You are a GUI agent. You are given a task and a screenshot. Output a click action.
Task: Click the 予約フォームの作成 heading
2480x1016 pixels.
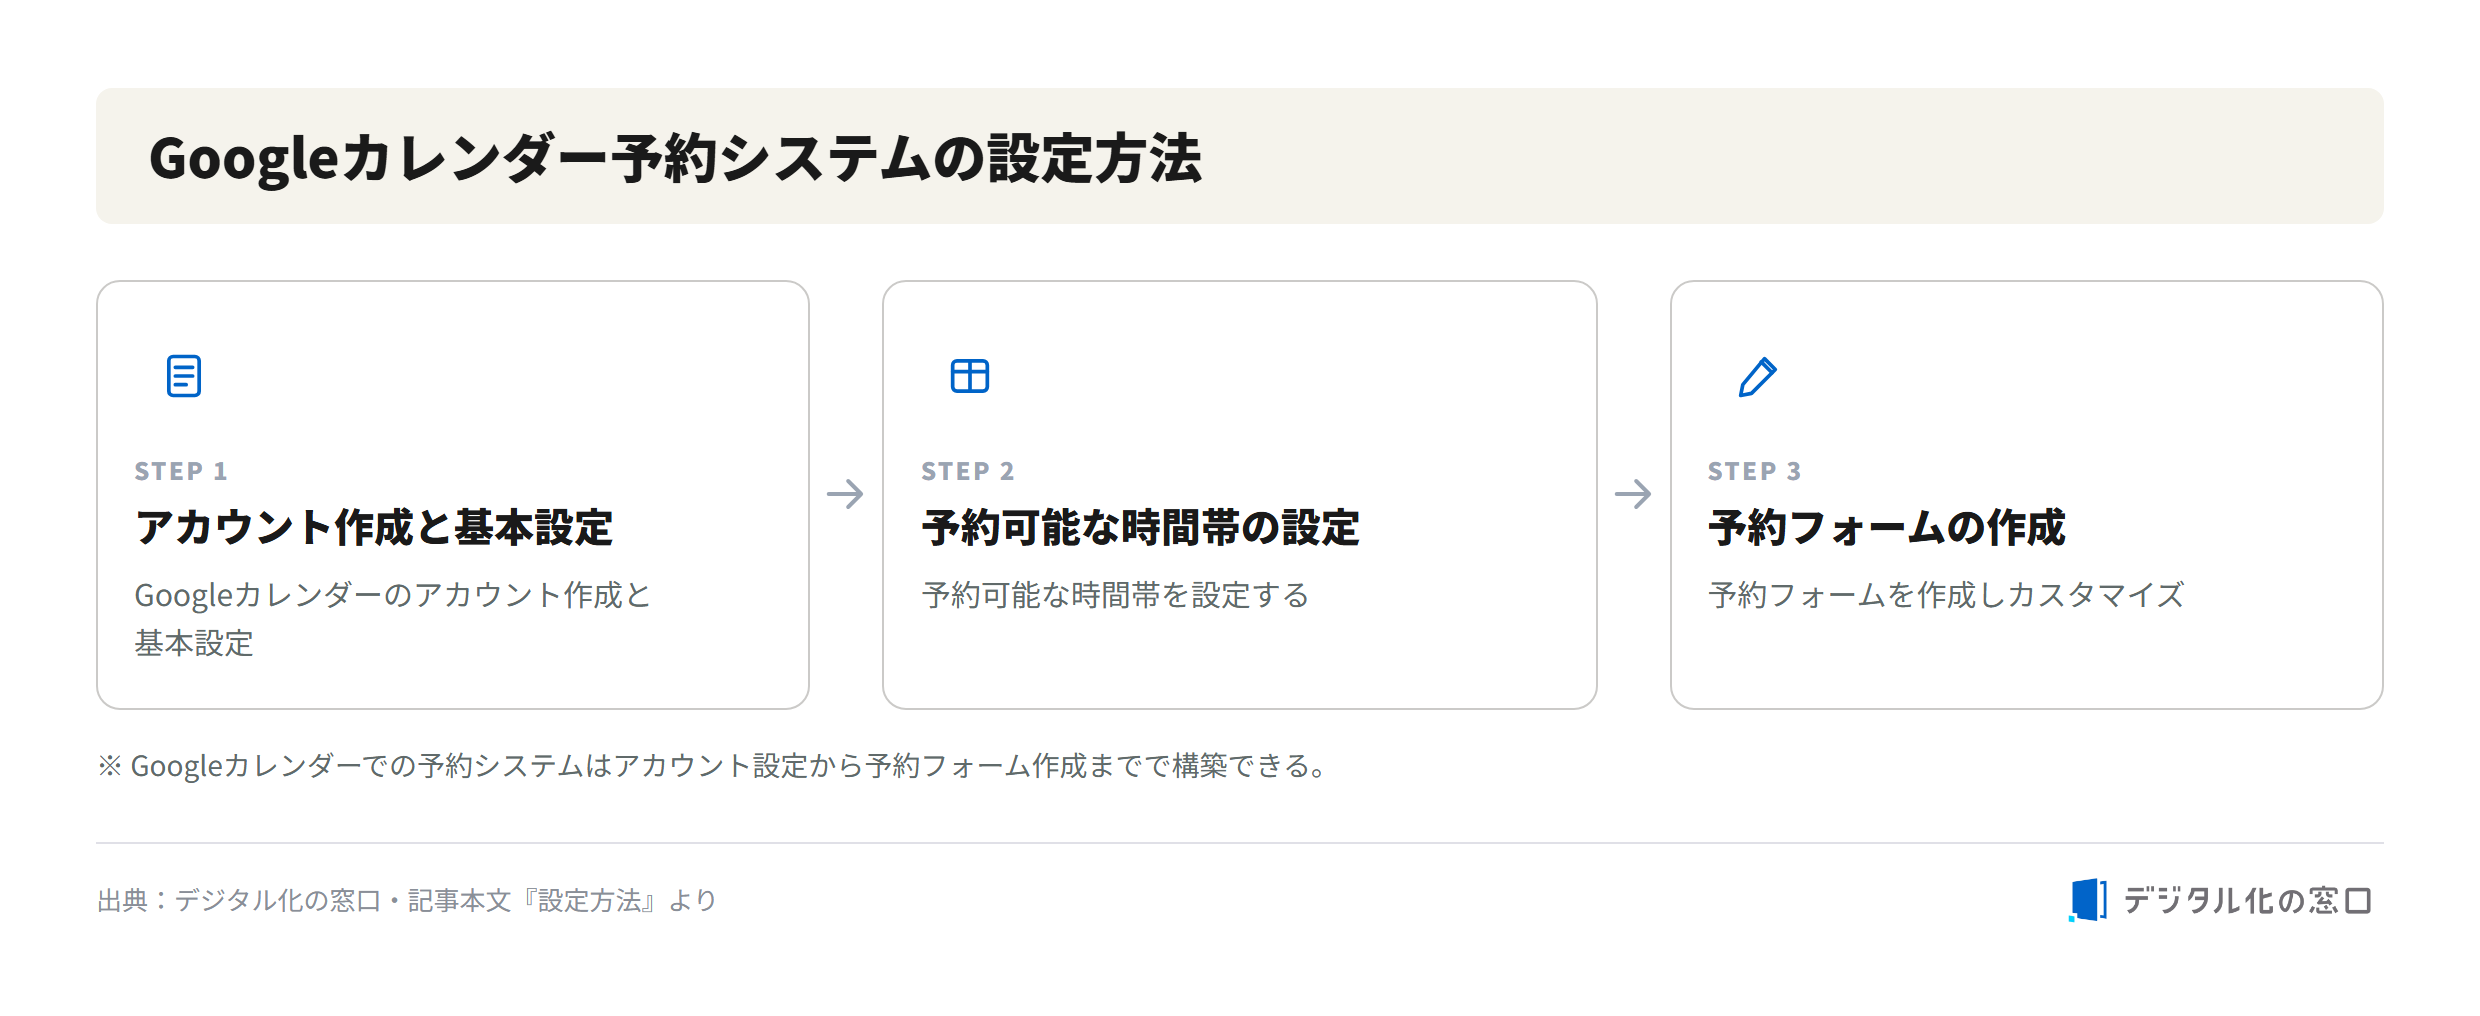click(x=1887, y=528)
